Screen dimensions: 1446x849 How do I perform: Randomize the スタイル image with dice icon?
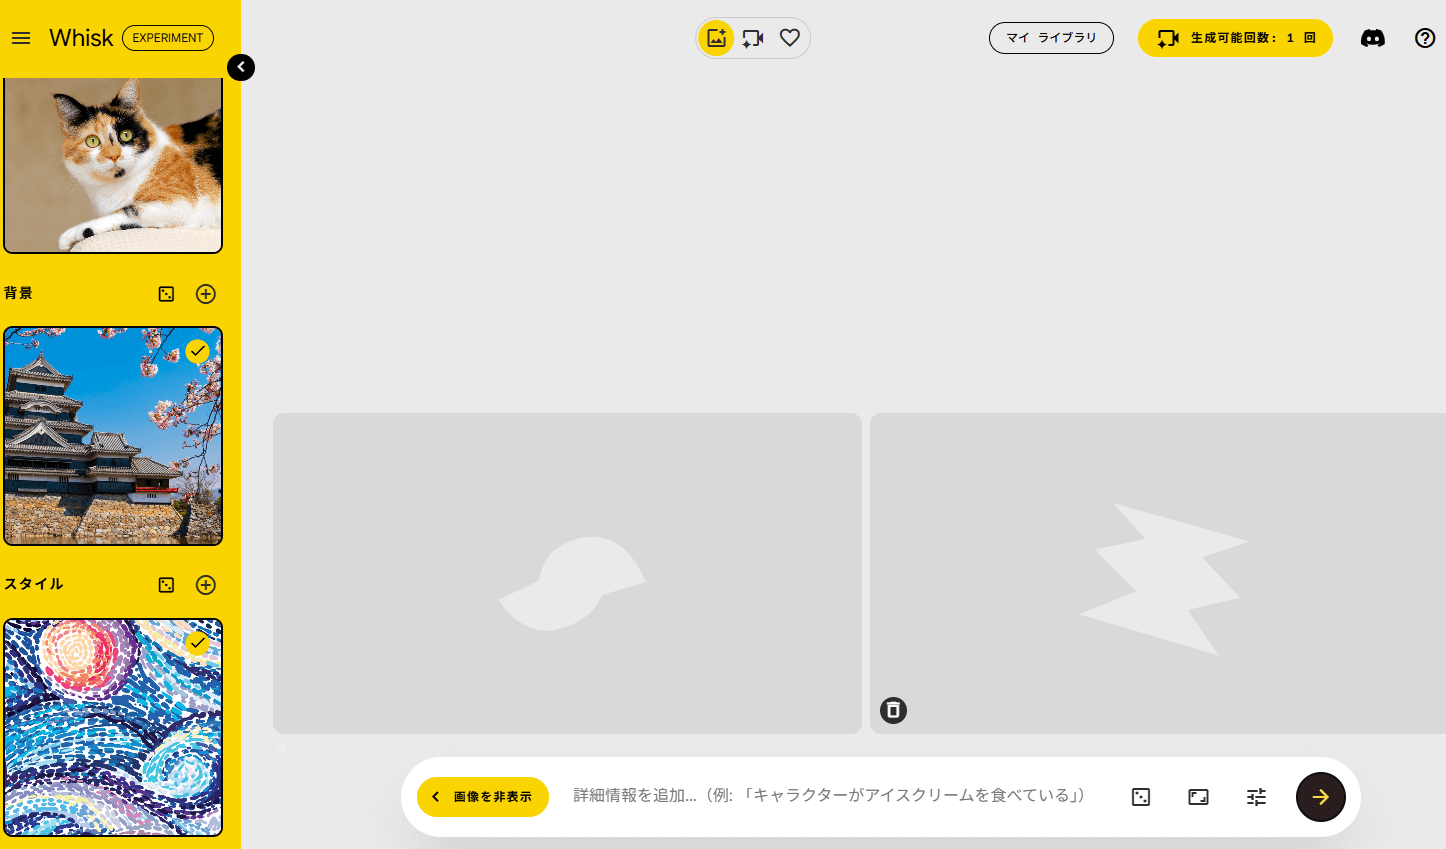[167, 585]
